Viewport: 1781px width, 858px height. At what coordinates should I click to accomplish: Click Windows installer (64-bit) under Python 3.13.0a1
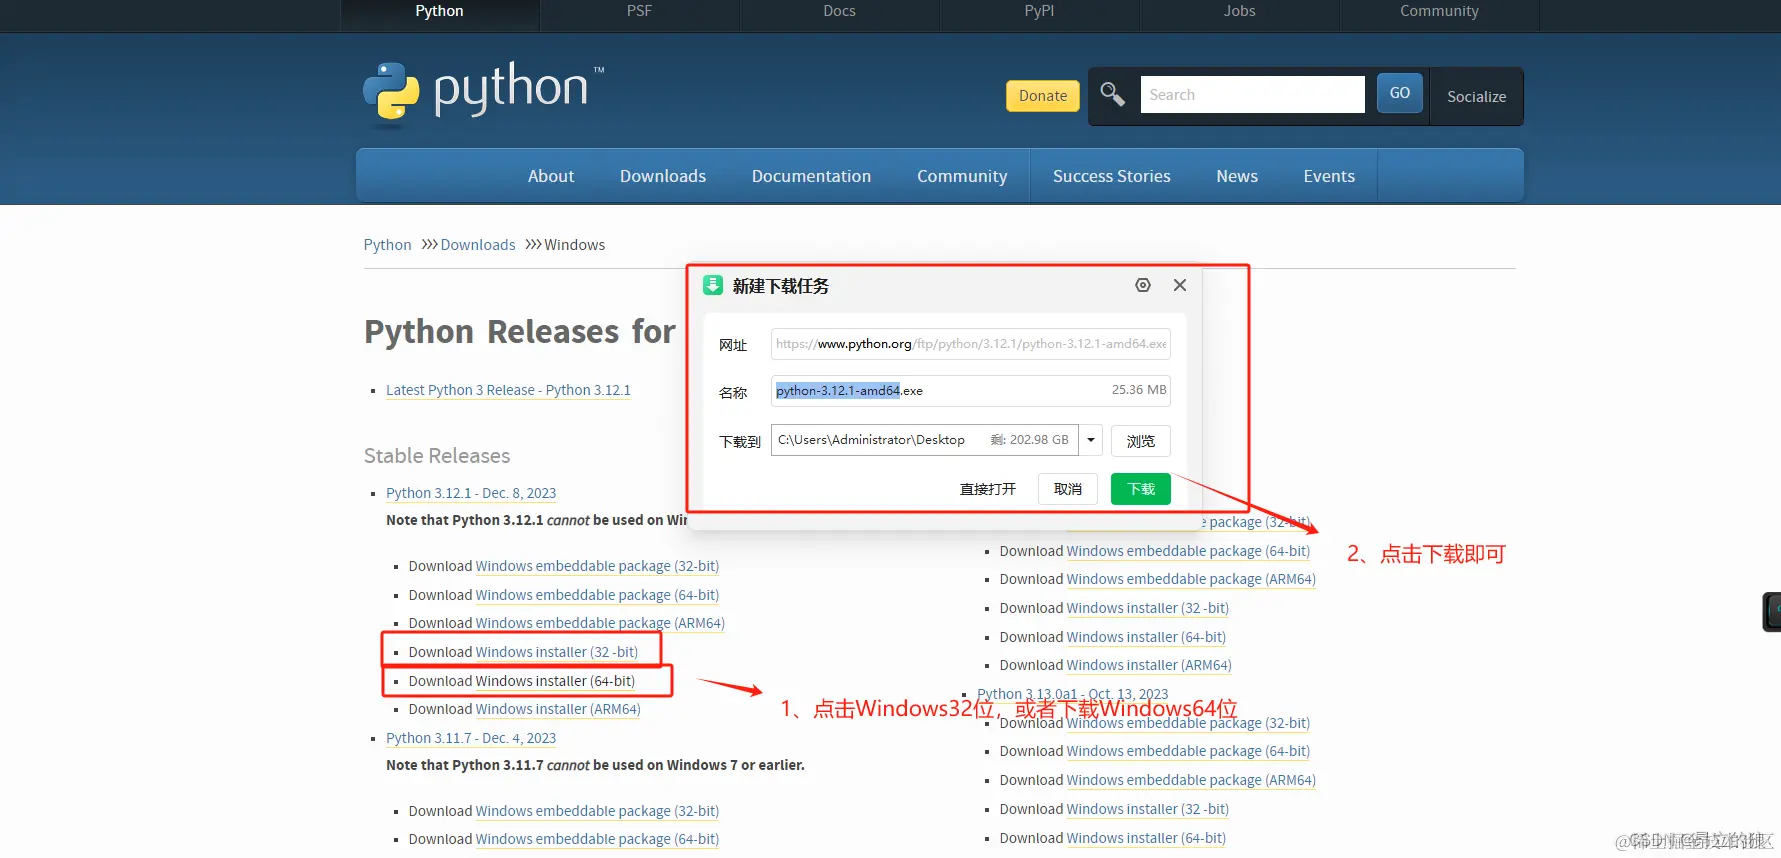click(1146, 838)
